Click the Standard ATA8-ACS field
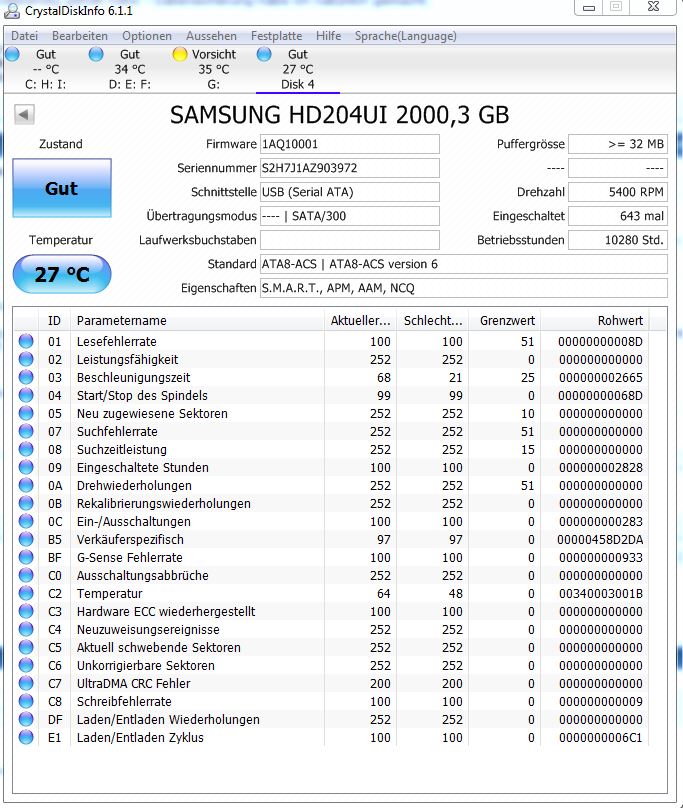The width and height of the screenshot is (683, 808). (463, 264)
